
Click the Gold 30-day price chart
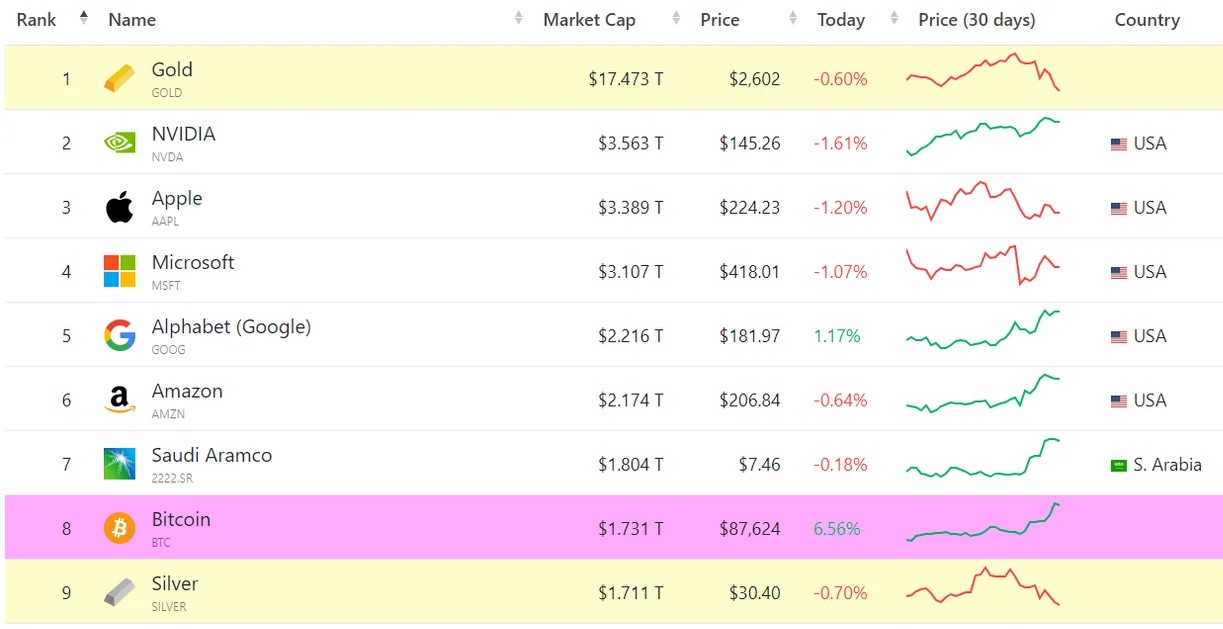[x=982, y=72]
